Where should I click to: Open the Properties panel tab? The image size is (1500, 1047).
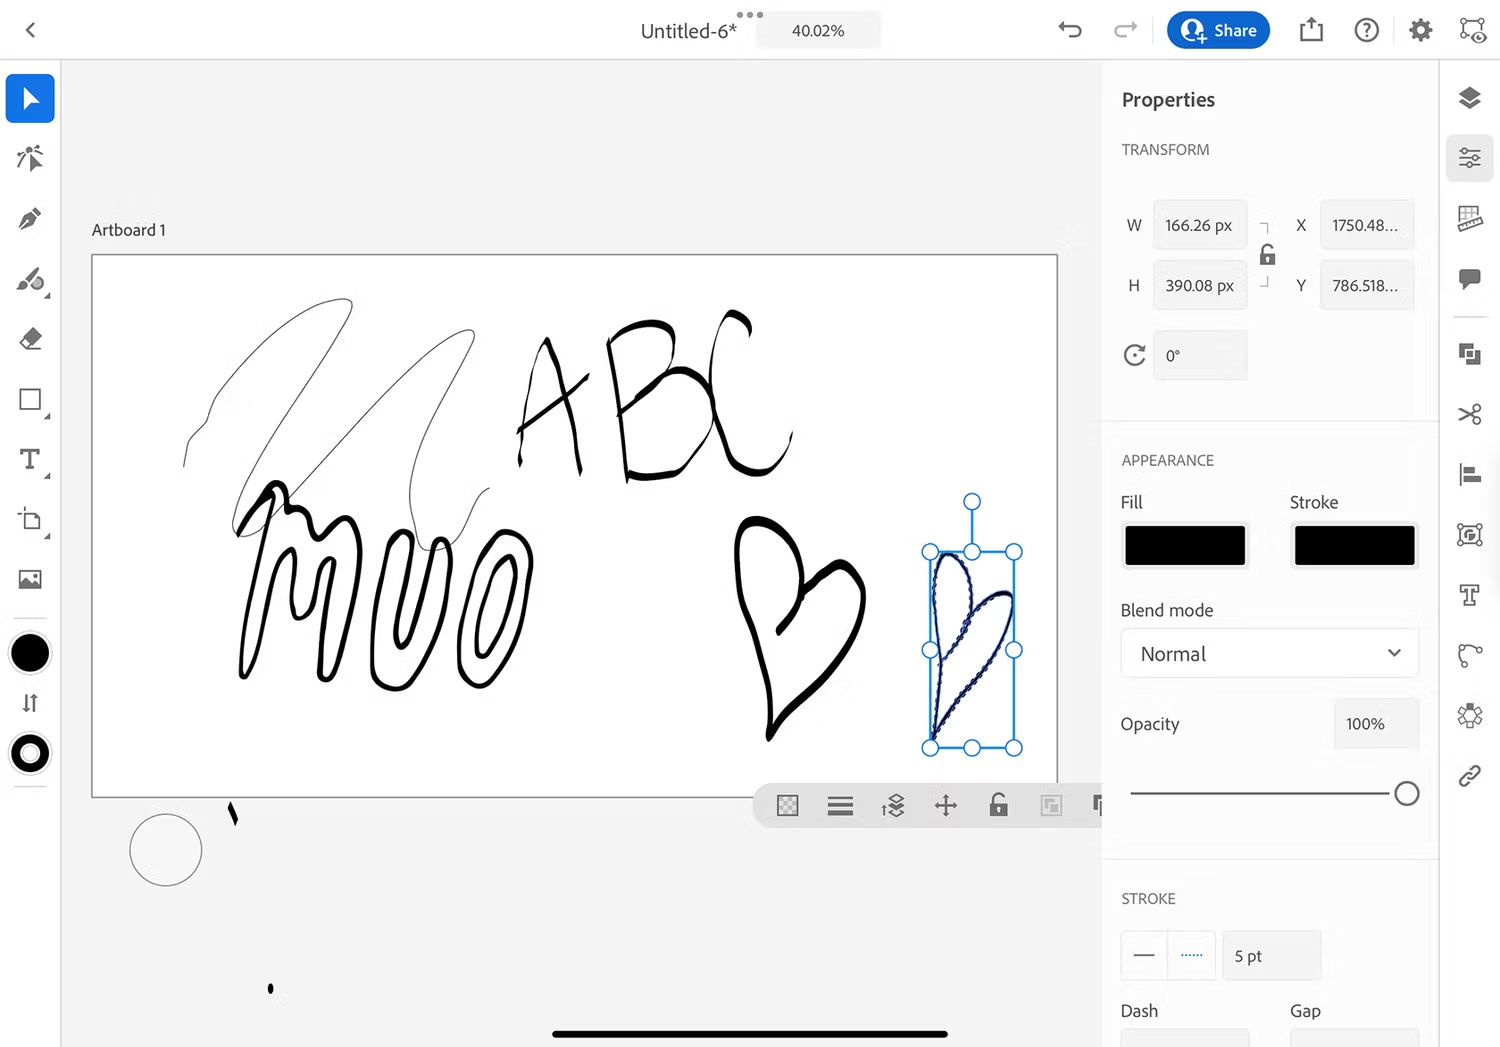click(x=1470, y=158)
